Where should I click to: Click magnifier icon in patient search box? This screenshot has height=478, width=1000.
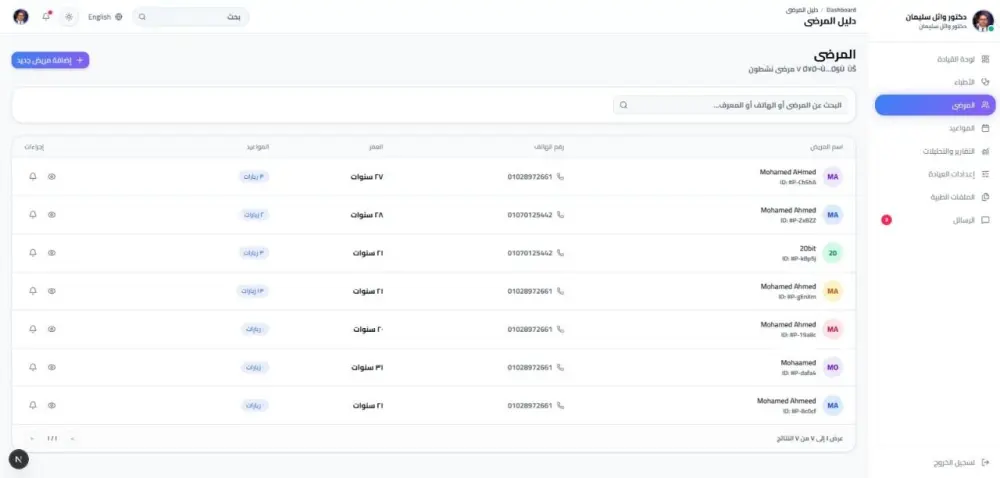pos(623,105)
